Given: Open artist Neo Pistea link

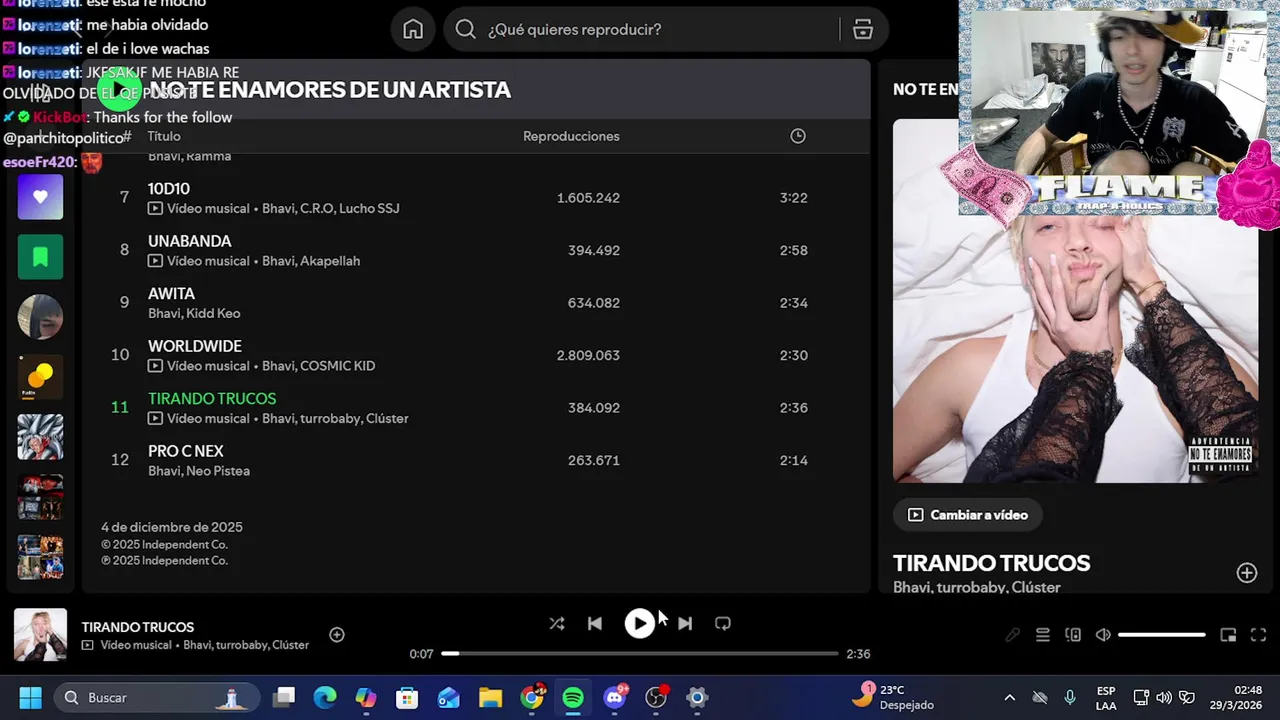Looking at the screenshot, I should click(x=217, y=471).
